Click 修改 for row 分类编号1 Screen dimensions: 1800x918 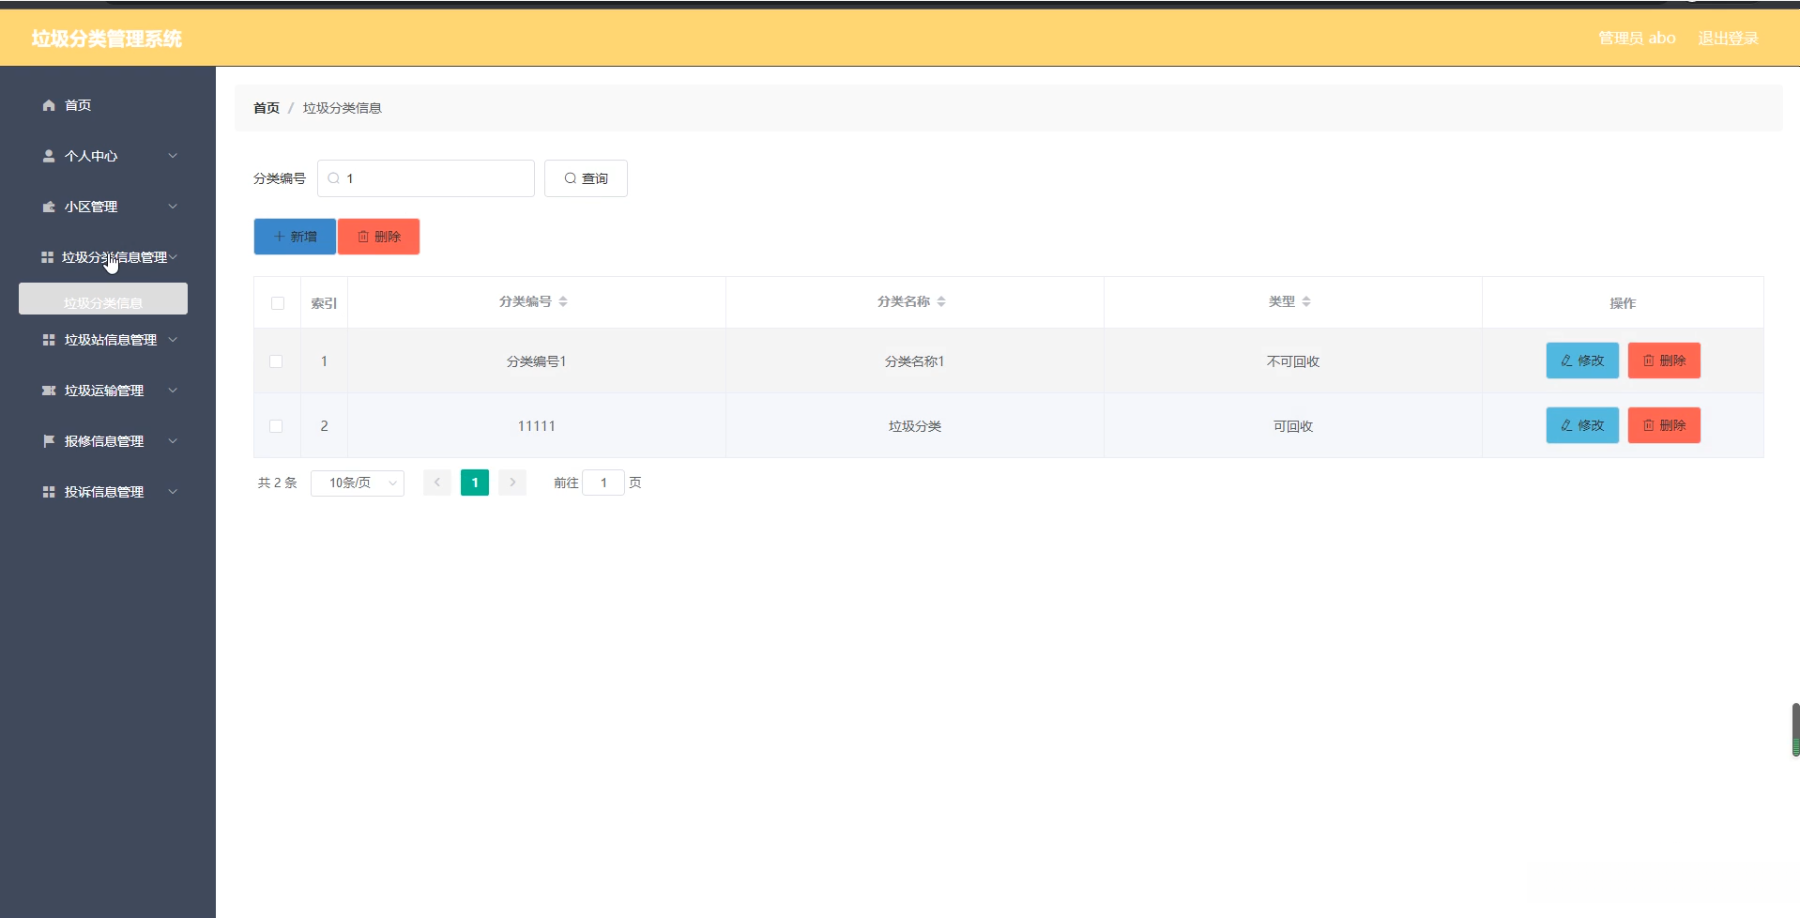pyautogui.click(x=1582, y=361)
